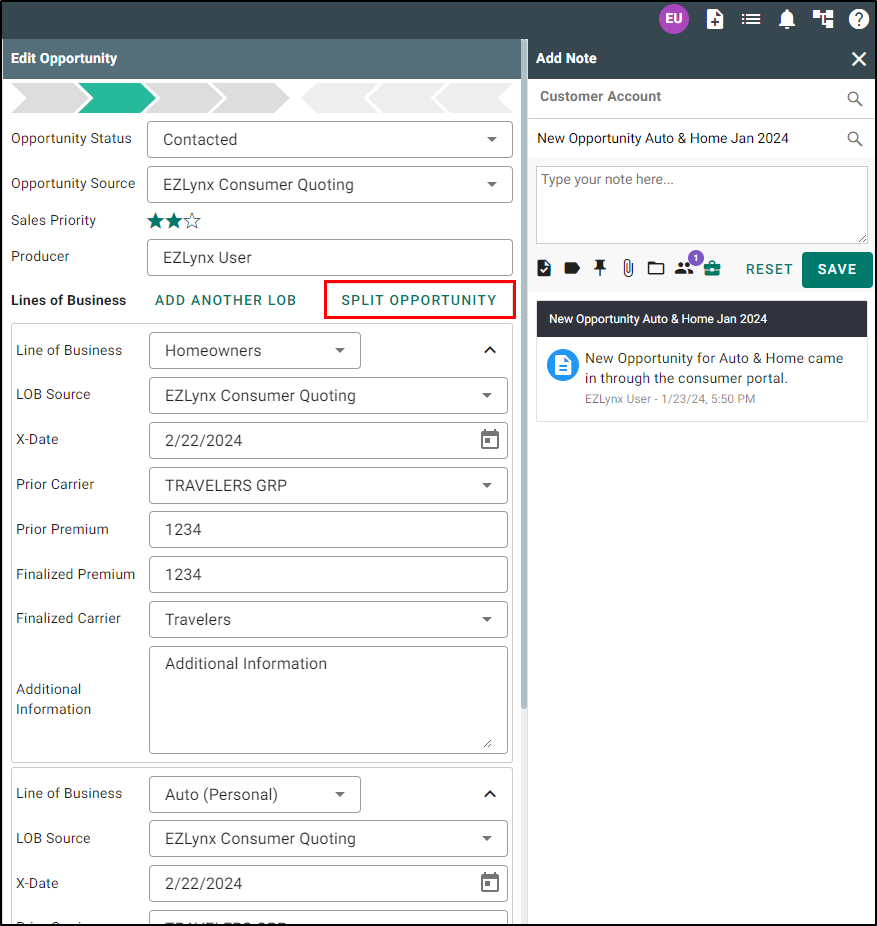Click the Customer Account search magnifier

coord(855,99)
